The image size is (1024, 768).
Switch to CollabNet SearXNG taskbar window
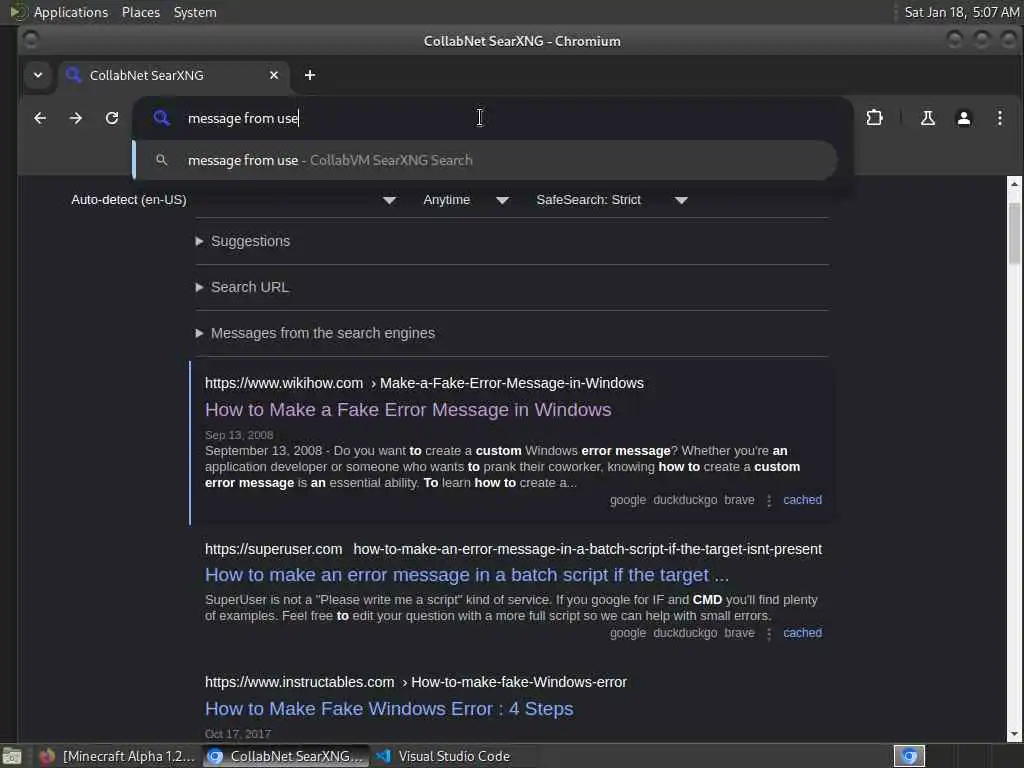coord(285,756)
